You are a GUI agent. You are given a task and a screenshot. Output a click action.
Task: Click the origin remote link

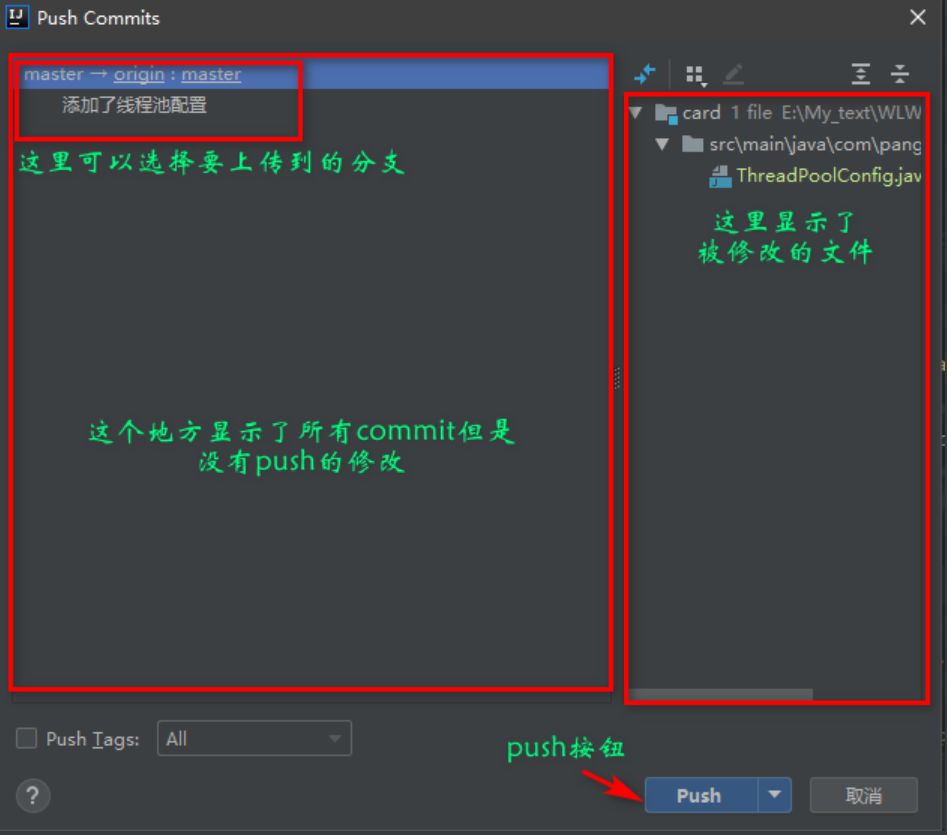[x=139, y=74]
